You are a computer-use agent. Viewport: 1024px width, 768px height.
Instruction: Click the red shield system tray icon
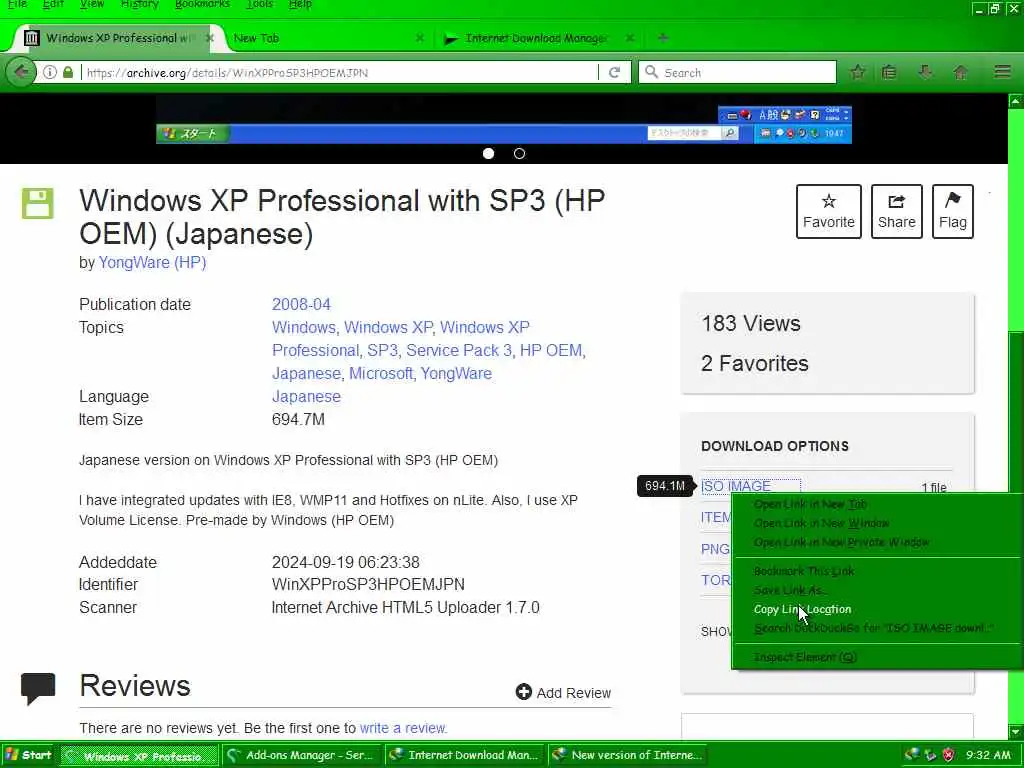pos(949,756)
